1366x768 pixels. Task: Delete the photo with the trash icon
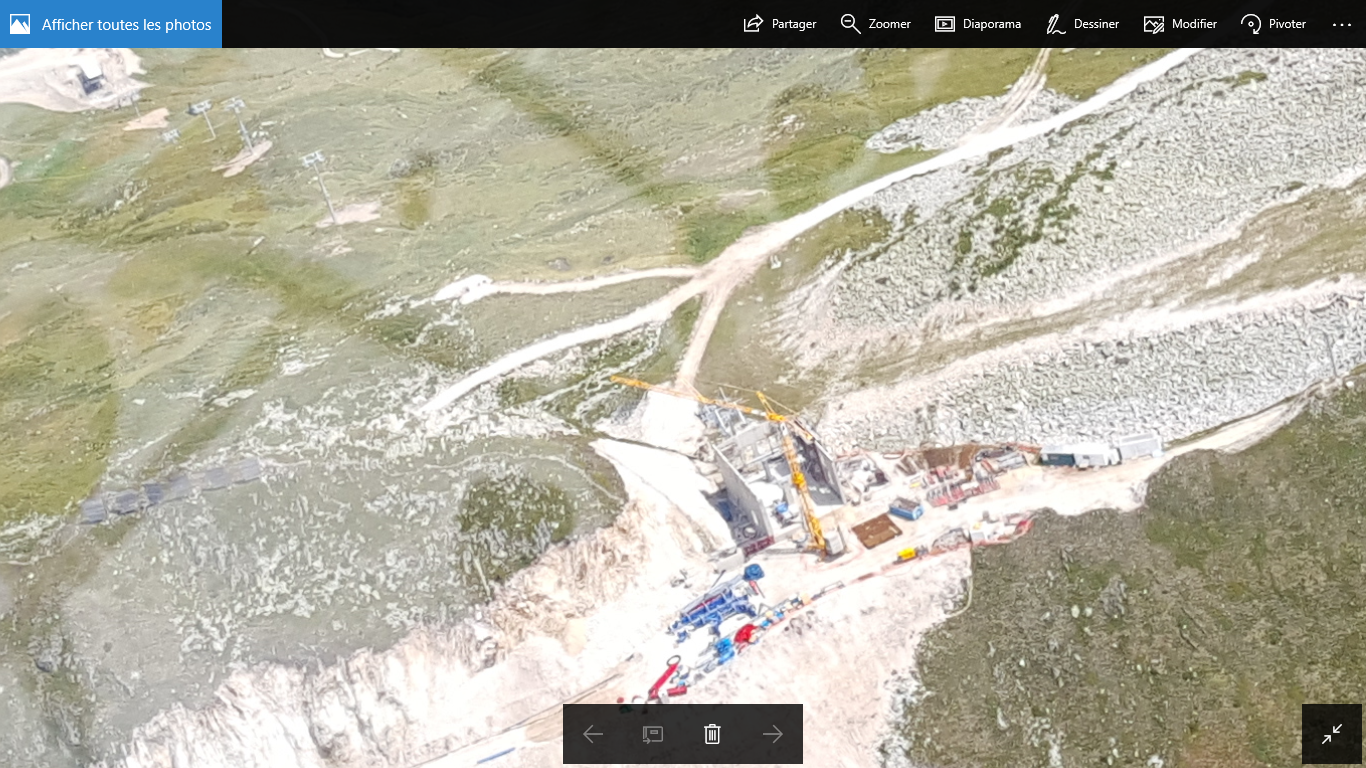coord(712,734)
